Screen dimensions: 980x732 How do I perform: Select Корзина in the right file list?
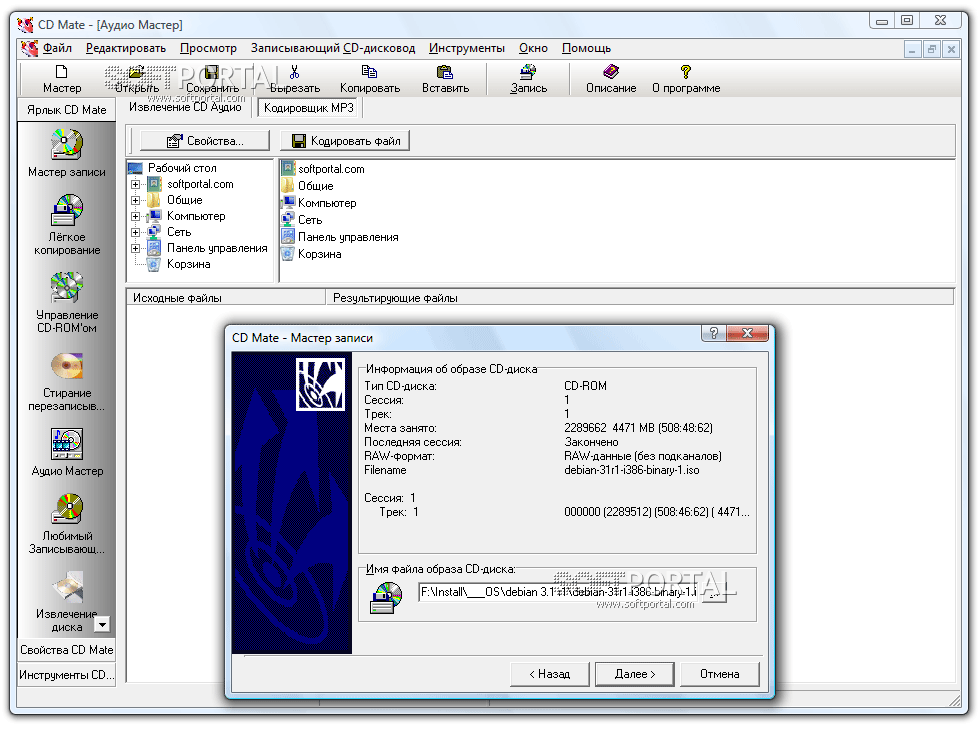pos(319,254)
